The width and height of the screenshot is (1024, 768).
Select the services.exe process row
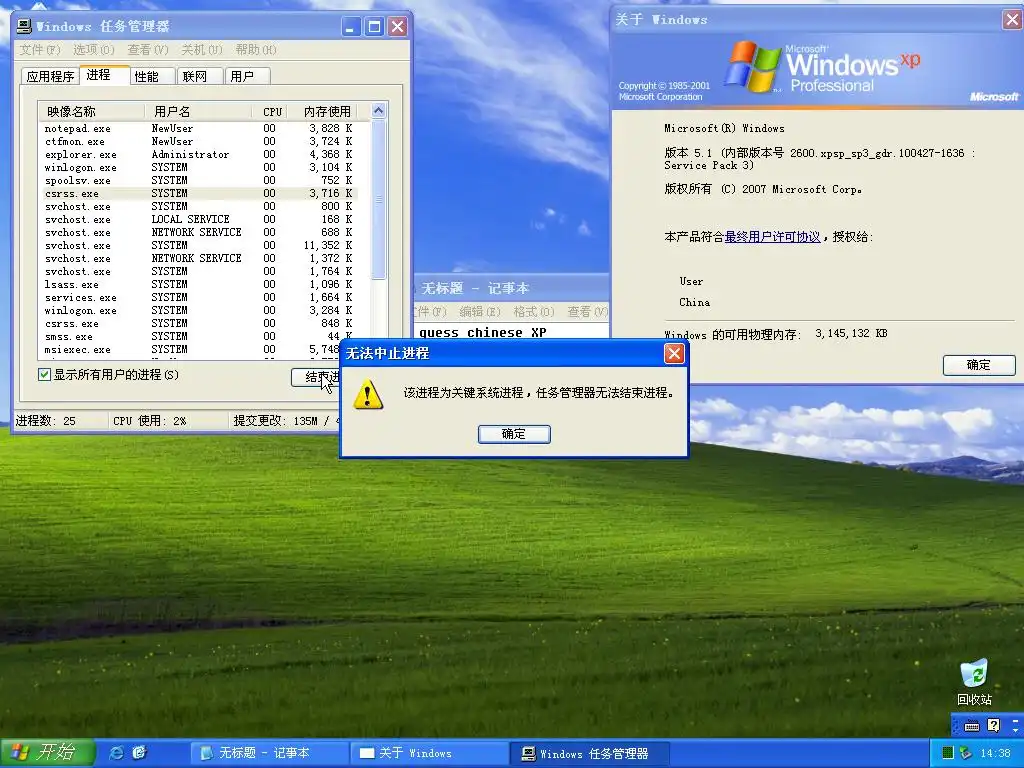tap(199, 298)
